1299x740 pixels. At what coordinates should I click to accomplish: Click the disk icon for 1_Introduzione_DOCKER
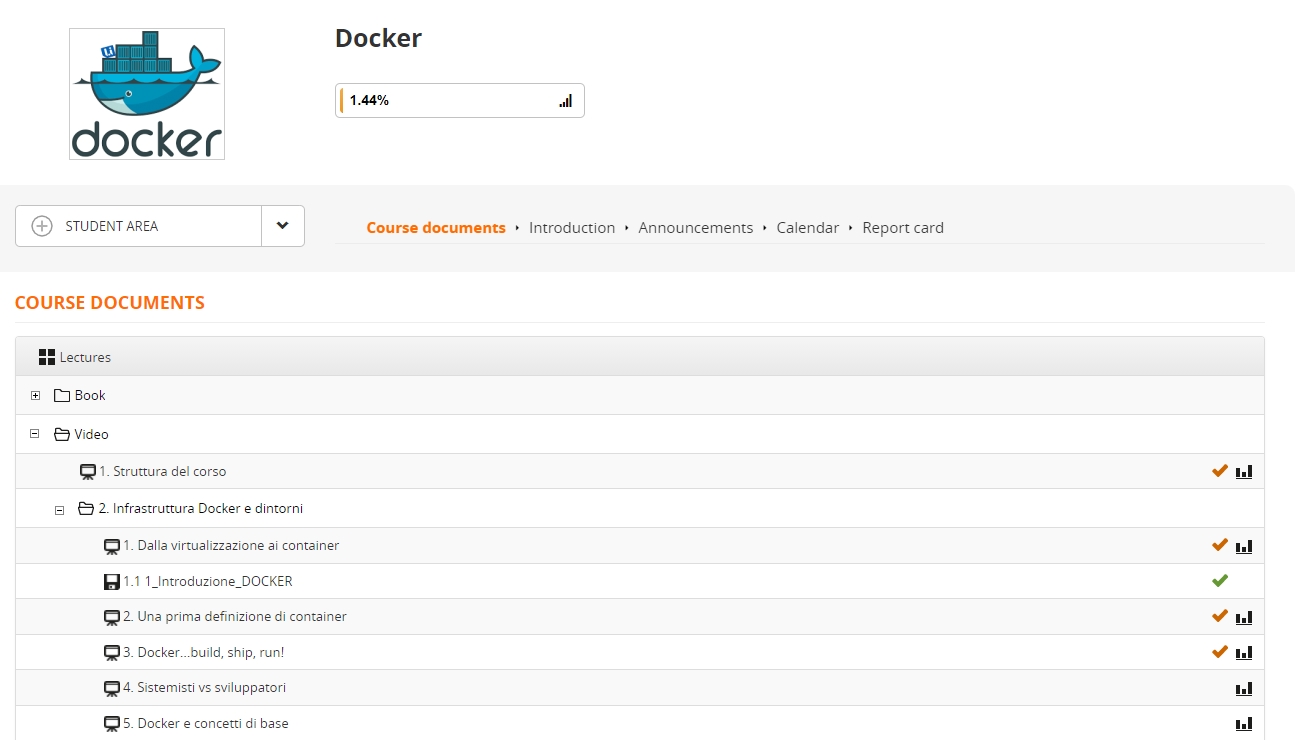point(112,581)
